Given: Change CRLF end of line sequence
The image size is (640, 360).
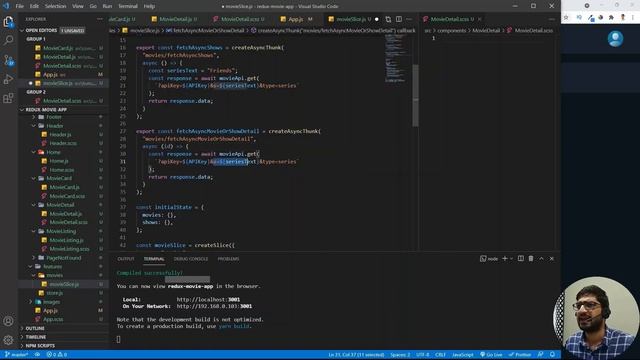Looking at the screenshot, I should pyautogui.click(x=440, y=354).
